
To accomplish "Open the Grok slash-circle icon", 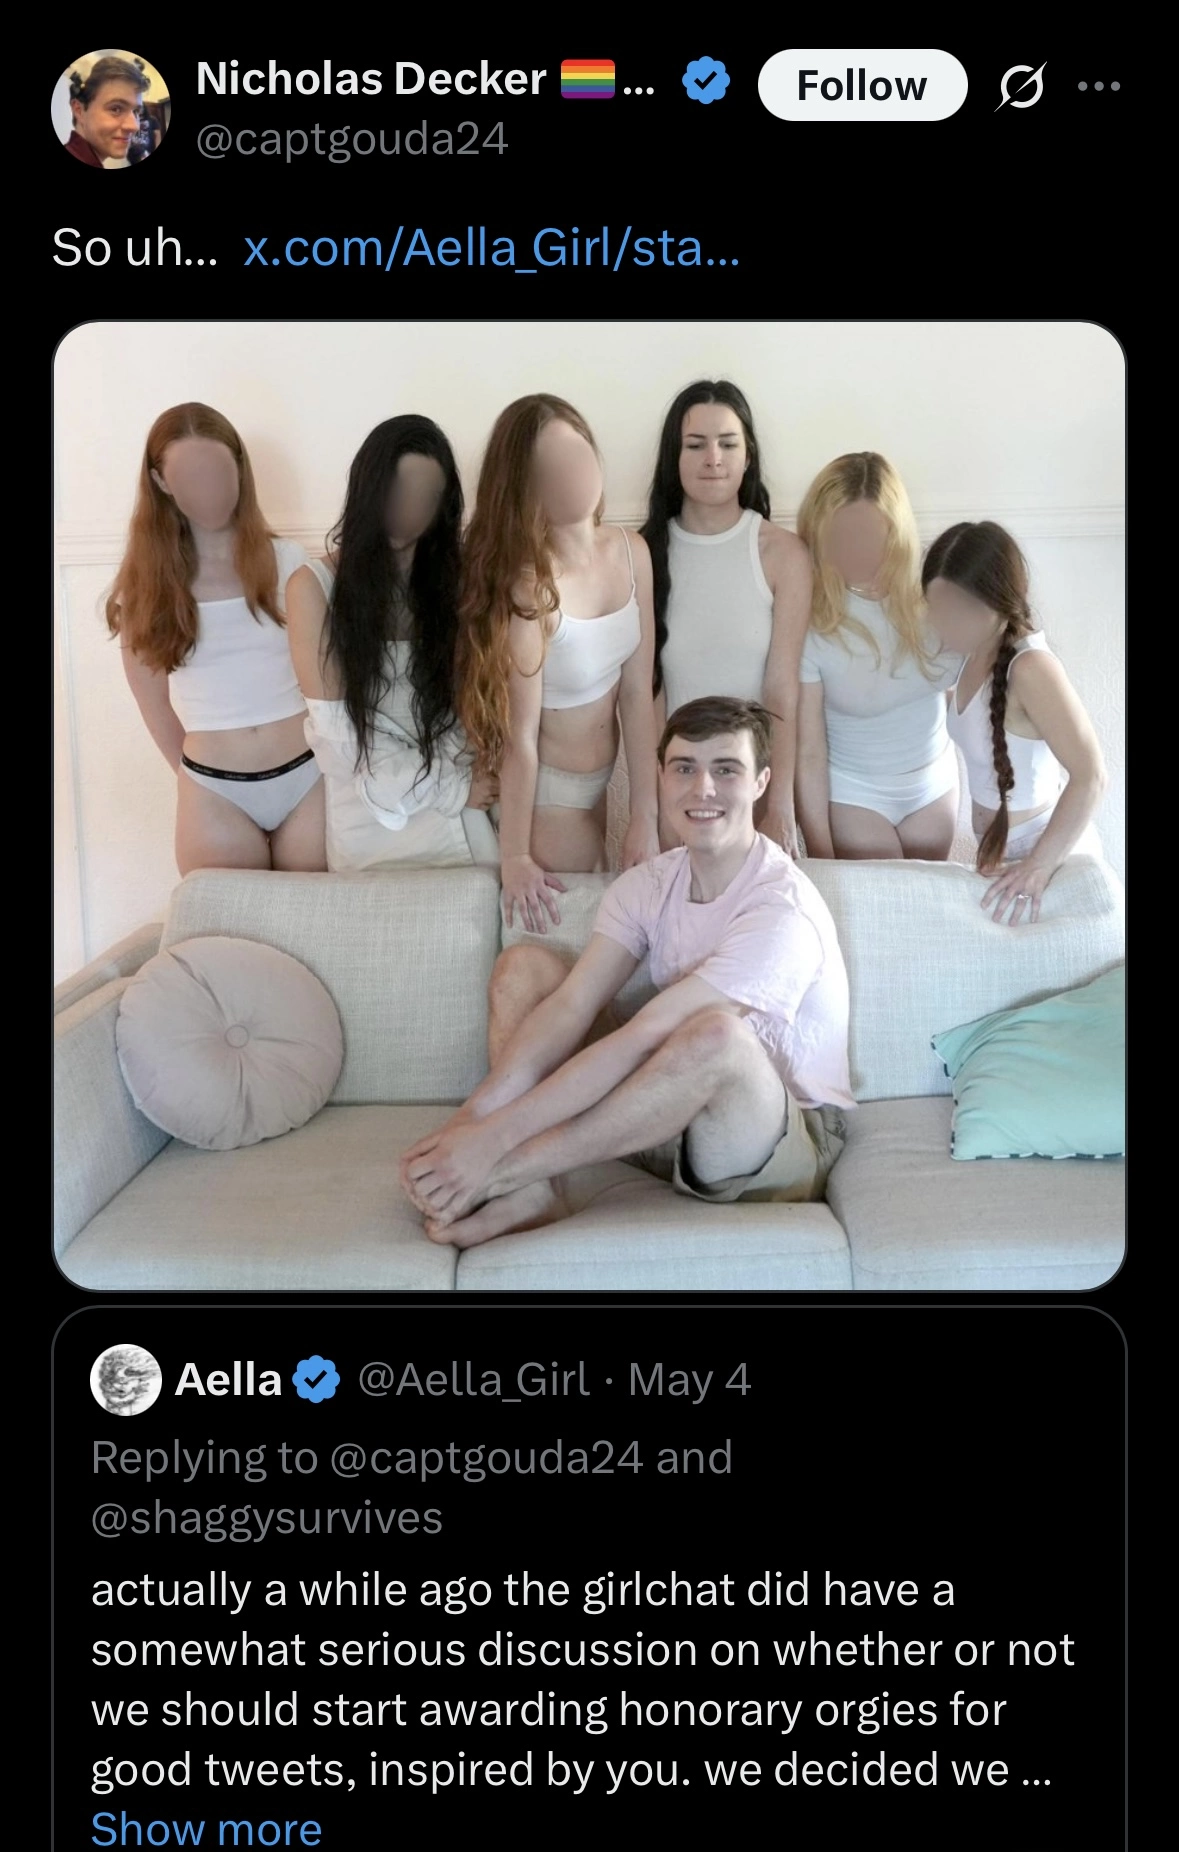I will tap(1021, 86).
